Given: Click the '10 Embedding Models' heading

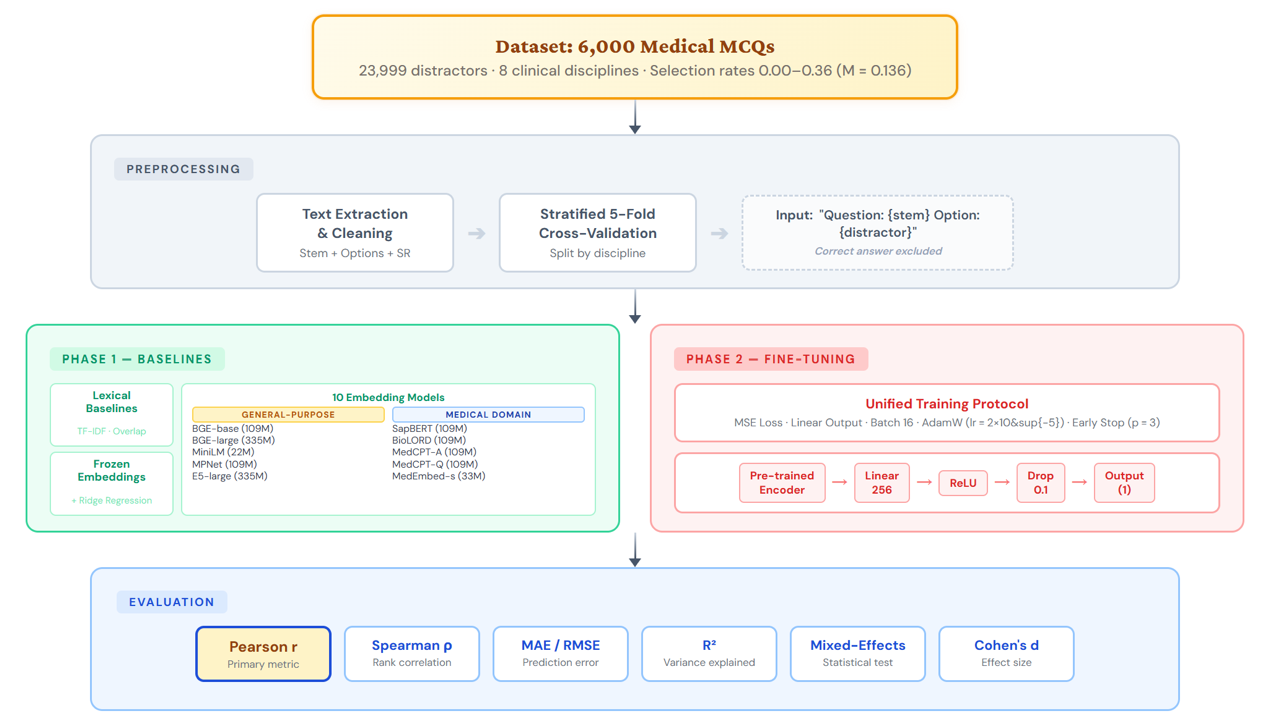Looking at the screenshot, I should [x=388, y=397].
